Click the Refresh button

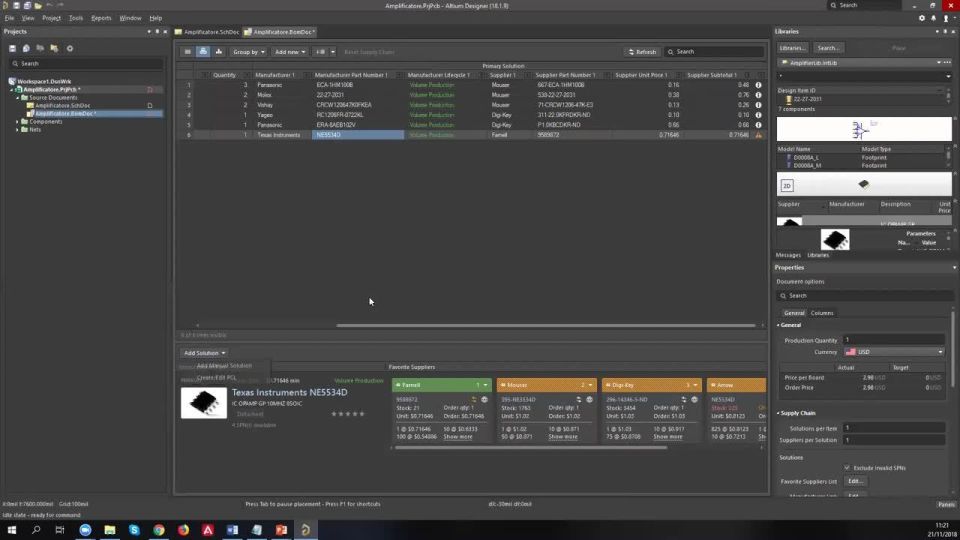tap(642, 52)
